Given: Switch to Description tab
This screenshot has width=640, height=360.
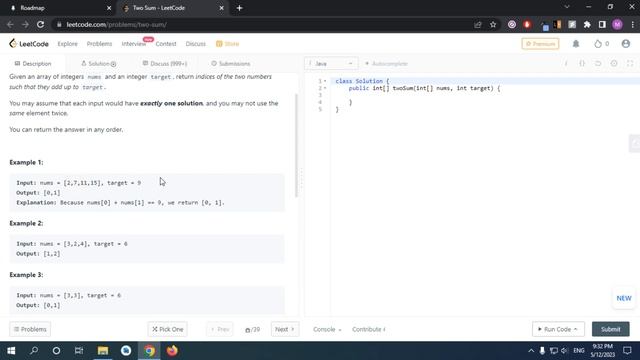Looking at the screenshot, I should [x=33, y=64].
